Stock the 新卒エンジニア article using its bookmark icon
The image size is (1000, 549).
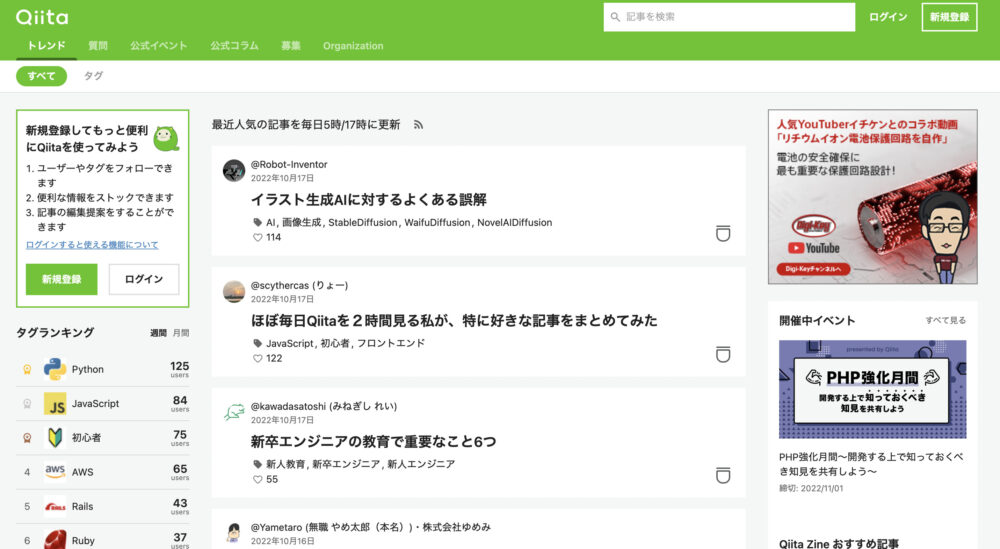tap(723, 475)
